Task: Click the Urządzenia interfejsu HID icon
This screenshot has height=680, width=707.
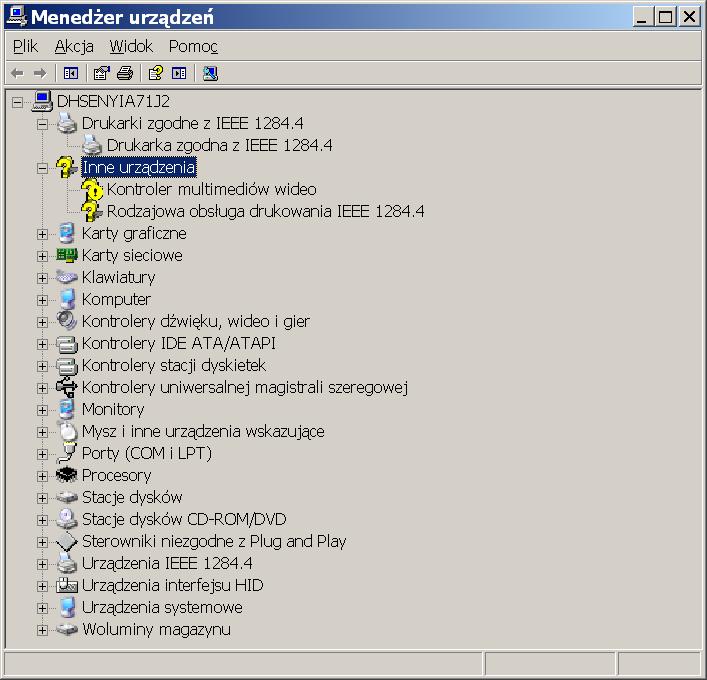Action: coord(67,585)
